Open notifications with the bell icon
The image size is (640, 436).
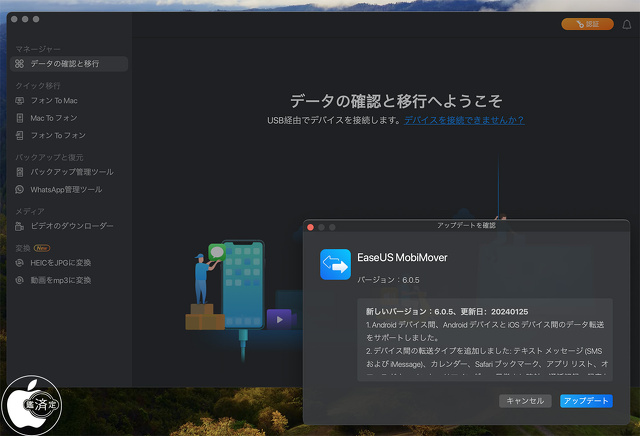click(627, 24)
